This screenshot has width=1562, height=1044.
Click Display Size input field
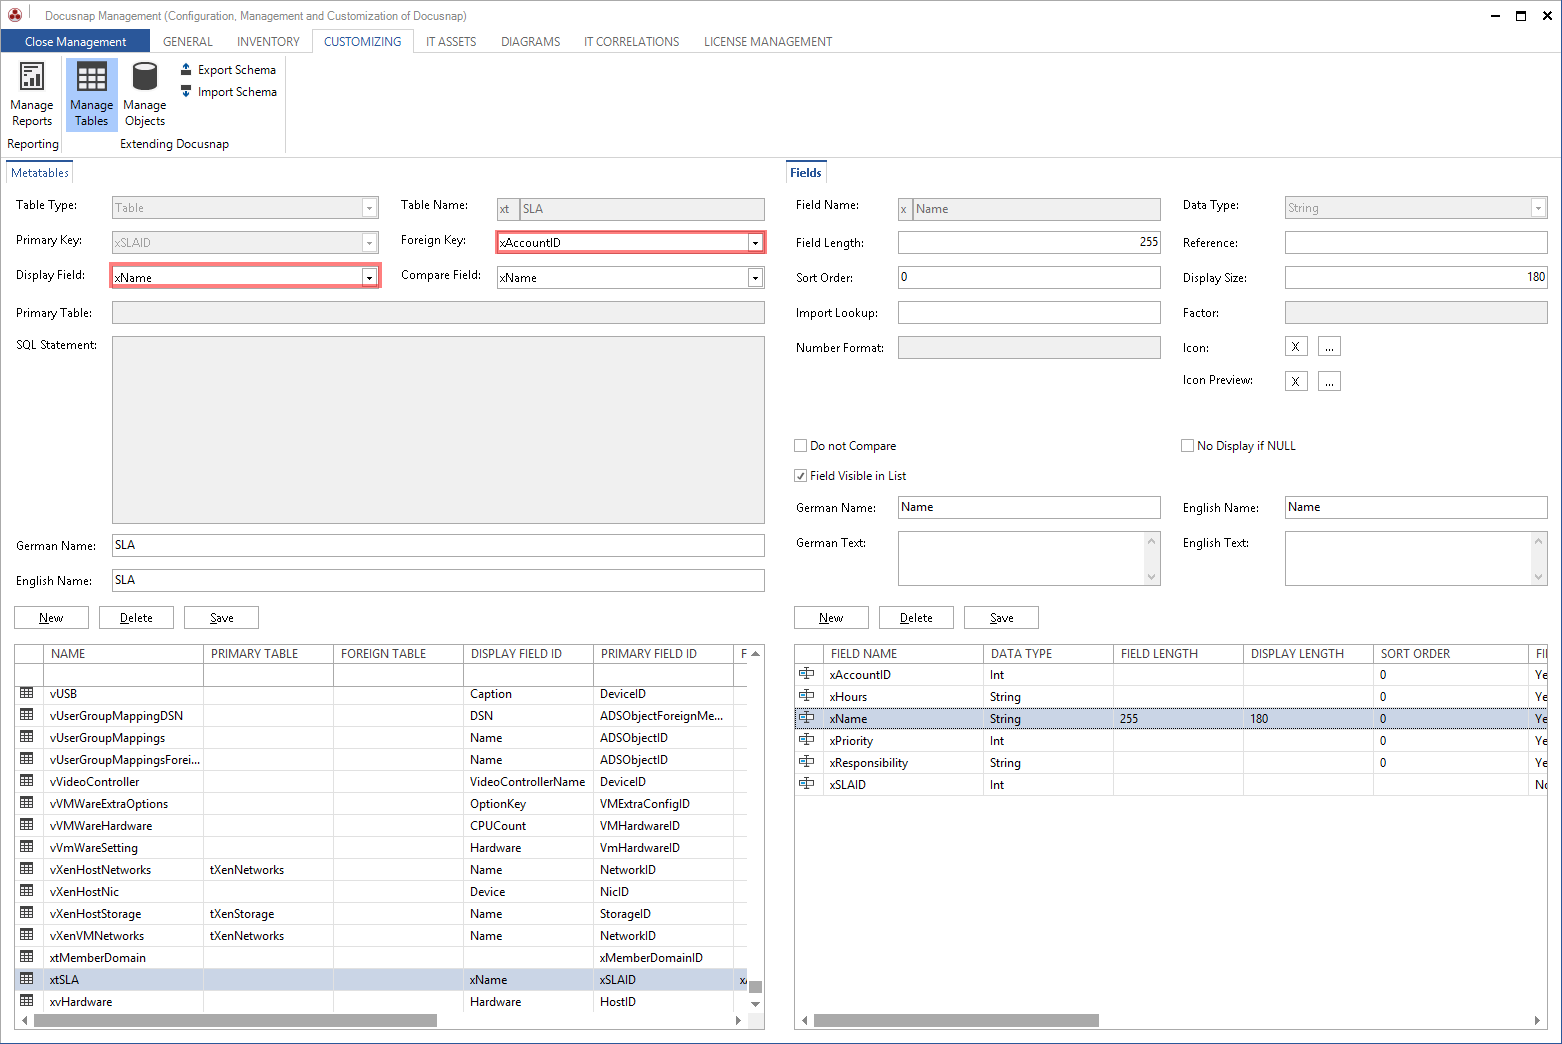pyautogui.click(x=1416, y=278)
